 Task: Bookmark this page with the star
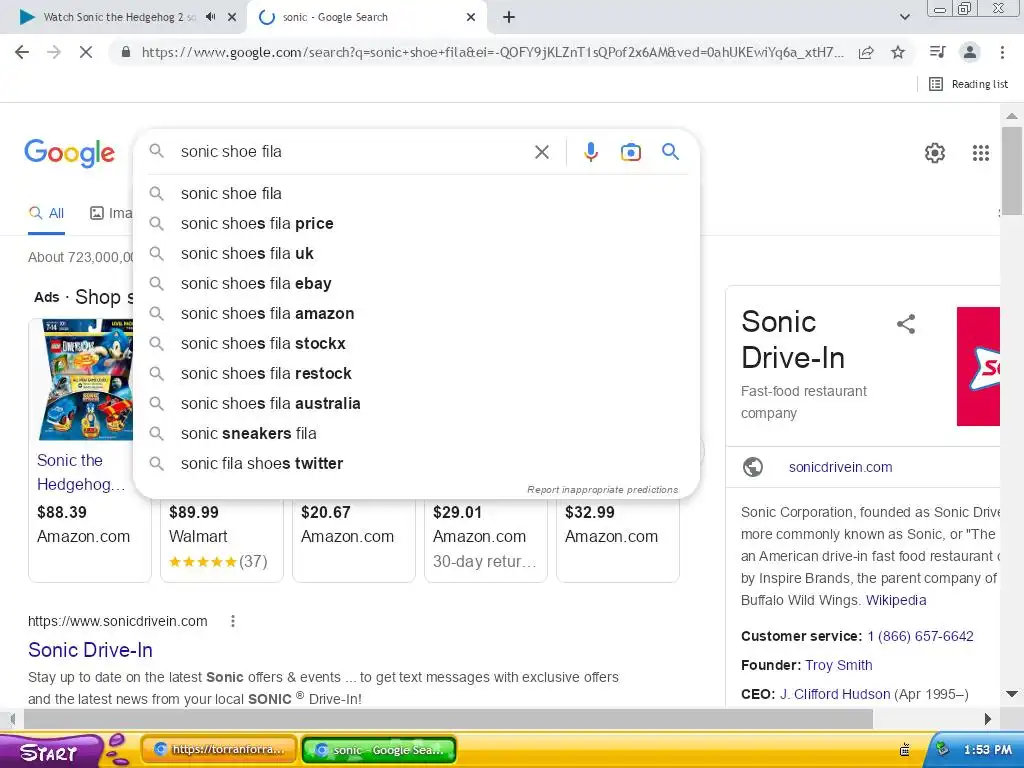coord(898,52)
